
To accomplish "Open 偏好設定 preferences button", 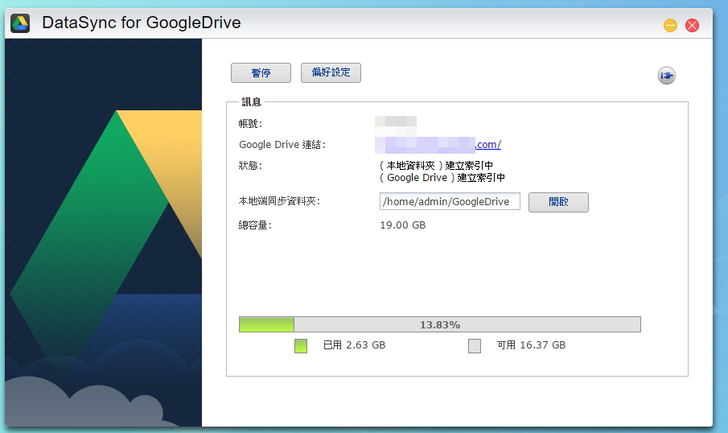I will [331, 73].
